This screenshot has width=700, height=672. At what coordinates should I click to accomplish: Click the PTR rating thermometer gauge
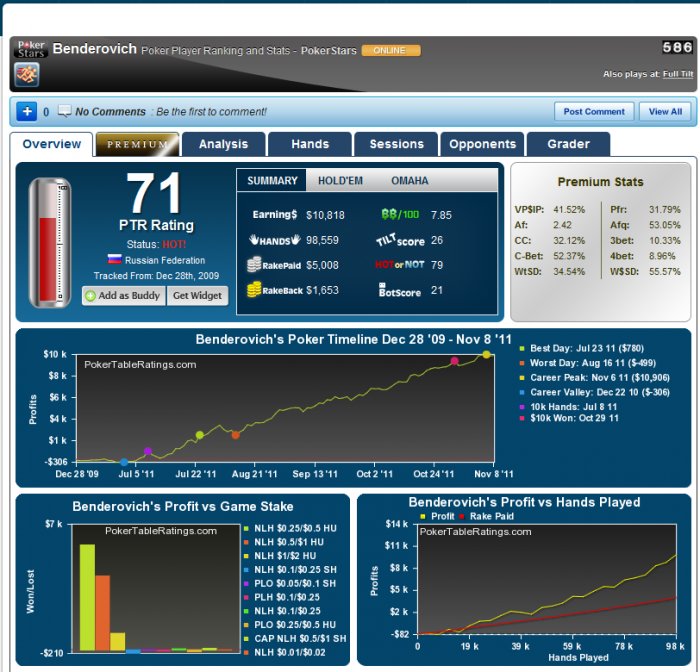[x=50, y=242]
